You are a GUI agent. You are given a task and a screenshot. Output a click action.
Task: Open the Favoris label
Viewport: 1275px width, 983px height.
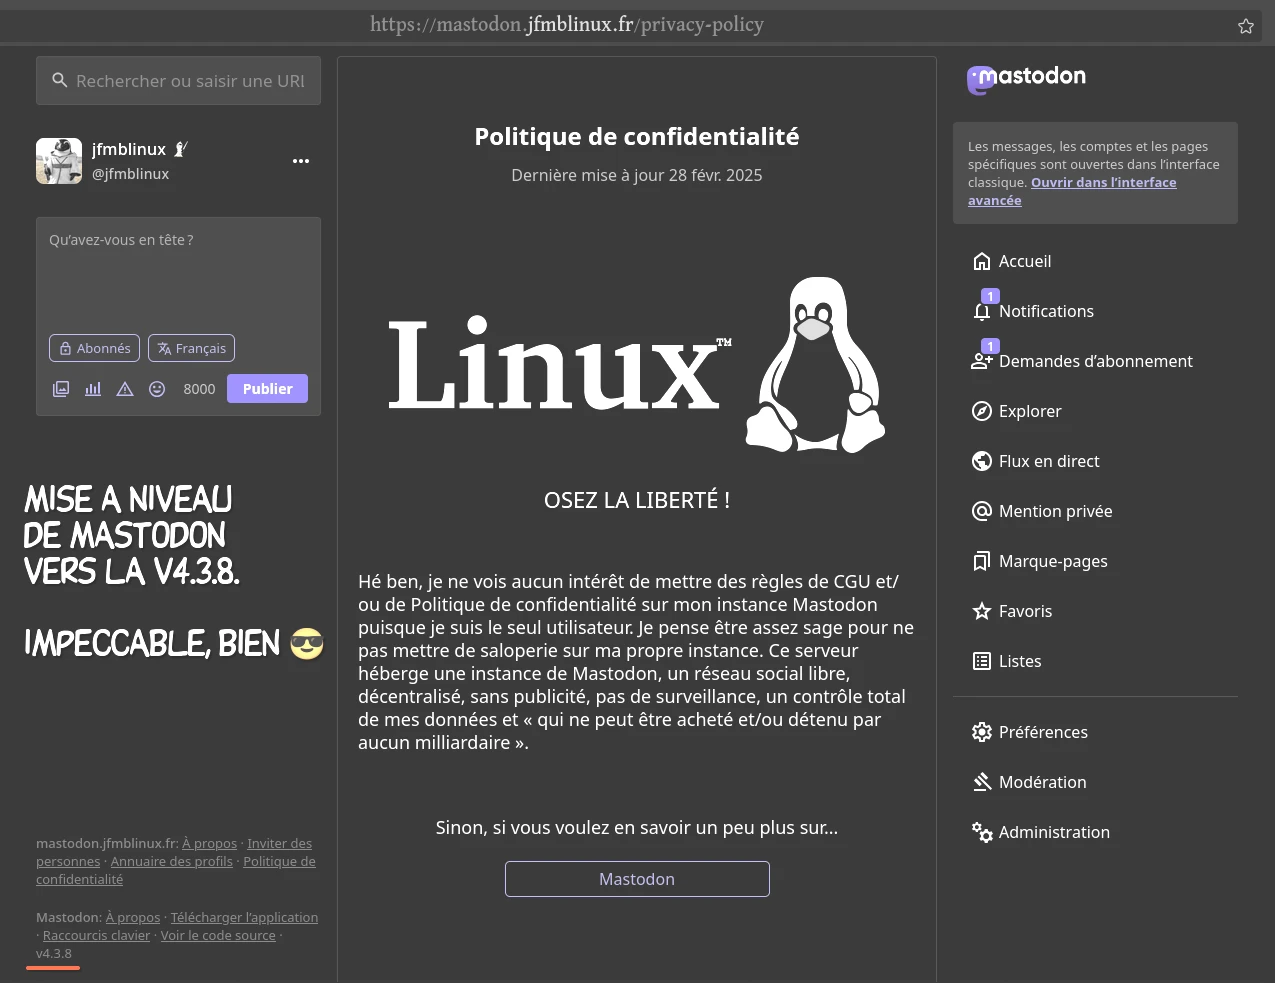pyautogui.click(x=1025, y=611)
